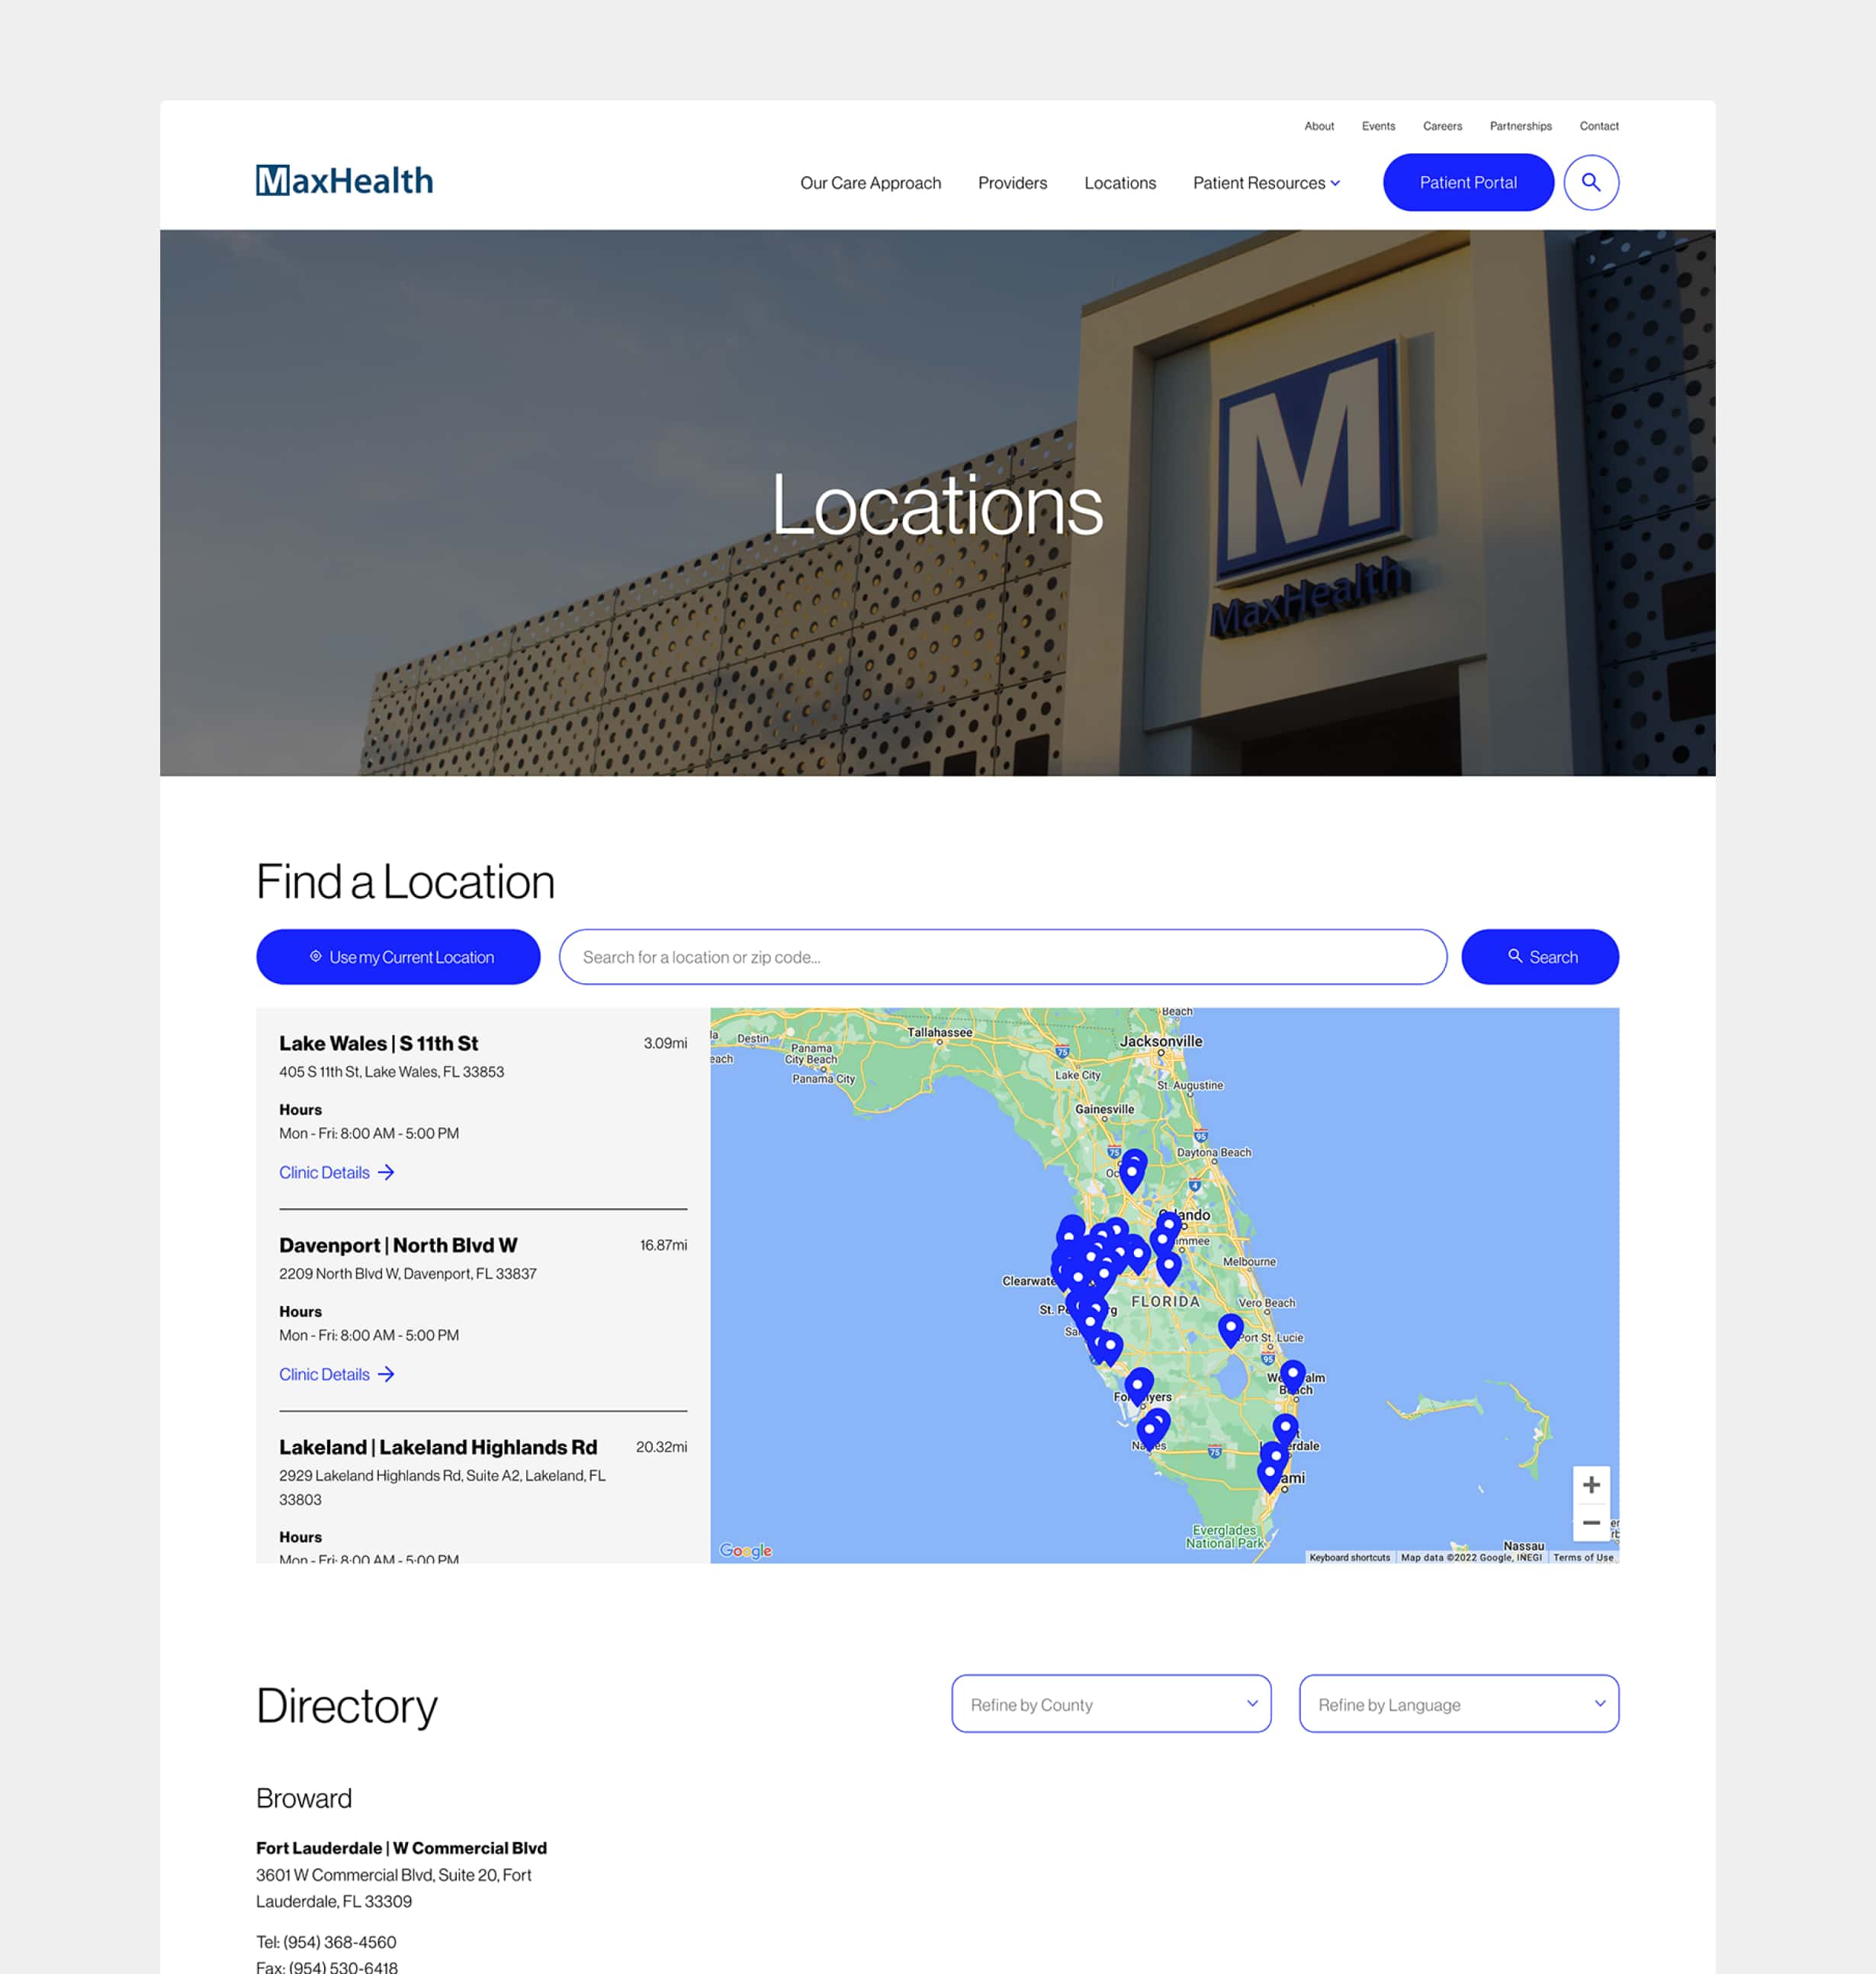This screenshot has height=1974, width=1876.
Task: Expand Patient Resources menu
Action: click(x=1266, y=183)
